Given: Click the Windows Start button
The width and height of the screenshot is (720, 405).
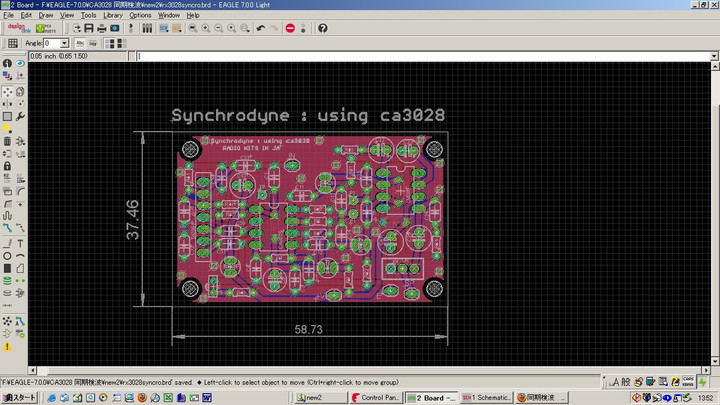Looking at the screenshot, I should click(20, 397).
